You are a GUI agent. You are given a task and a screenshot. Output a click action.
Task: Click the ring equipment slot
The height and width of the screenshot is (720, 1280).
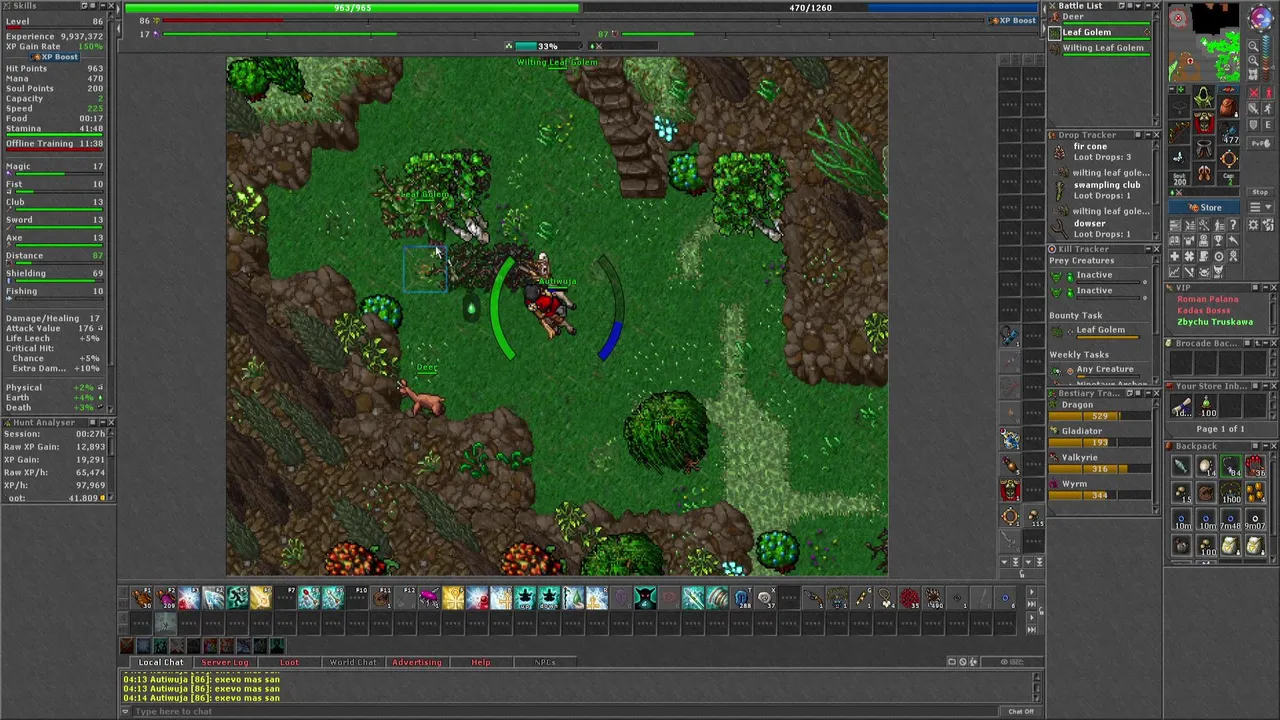click(1179, 157)
